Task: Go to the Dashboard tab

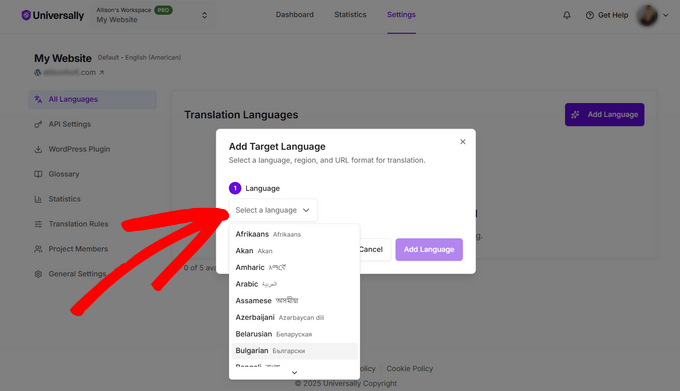Action: tap(294, 15)
